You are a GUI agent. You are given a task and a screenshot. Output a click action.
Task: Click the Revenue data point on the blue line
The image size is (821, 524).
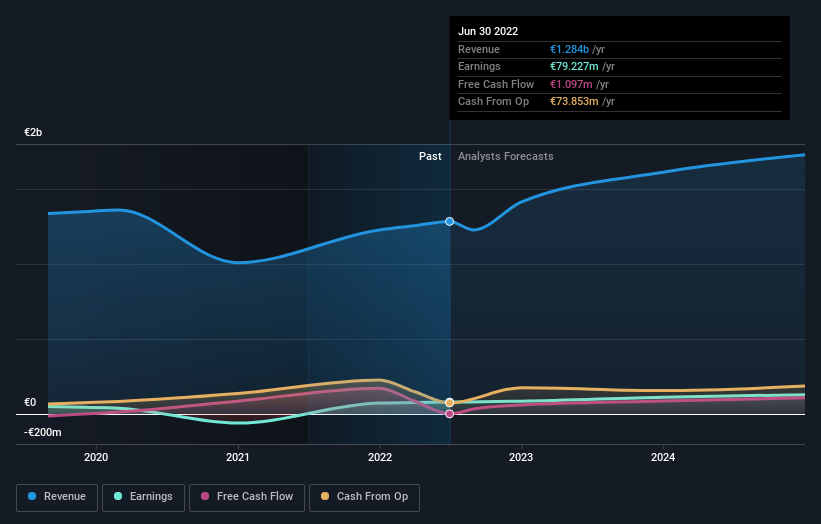(x=449, y=221)
